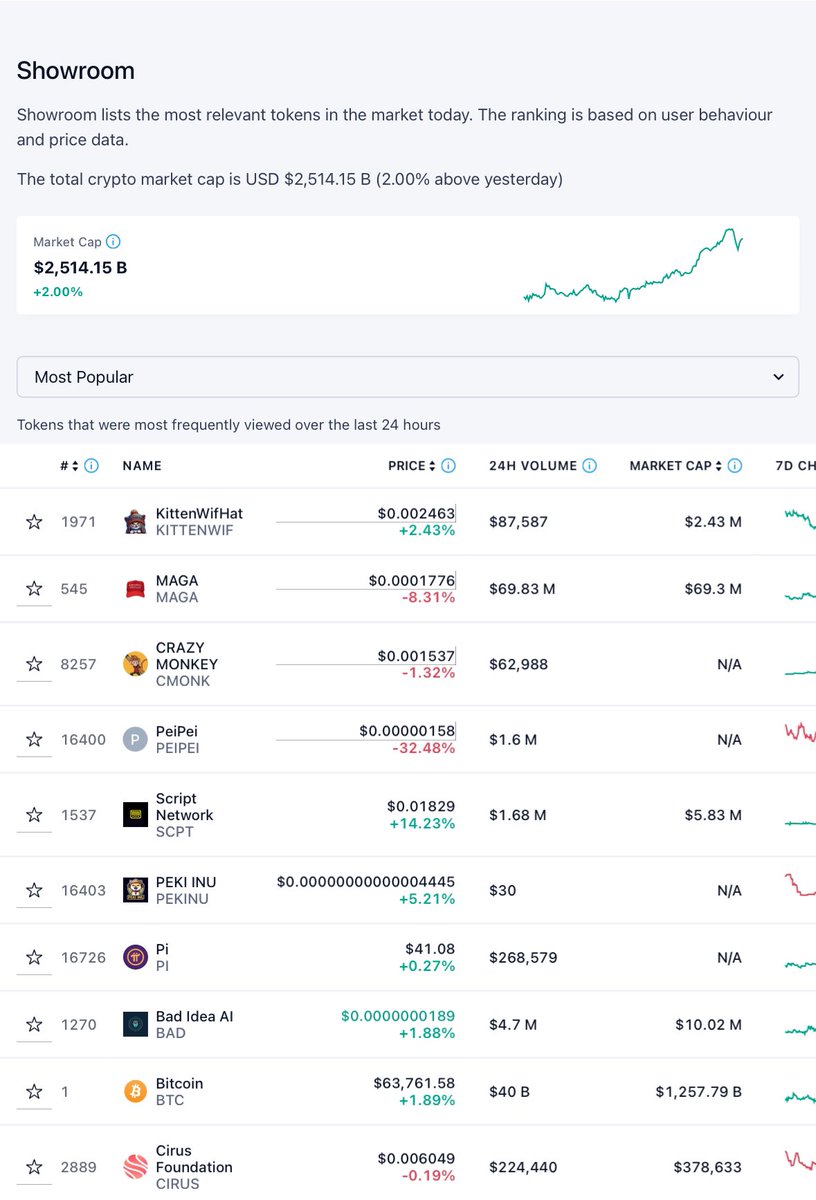Click the 7D chart column header
Viewport: 816px width, 1200px height.
[x=796, y=466]
